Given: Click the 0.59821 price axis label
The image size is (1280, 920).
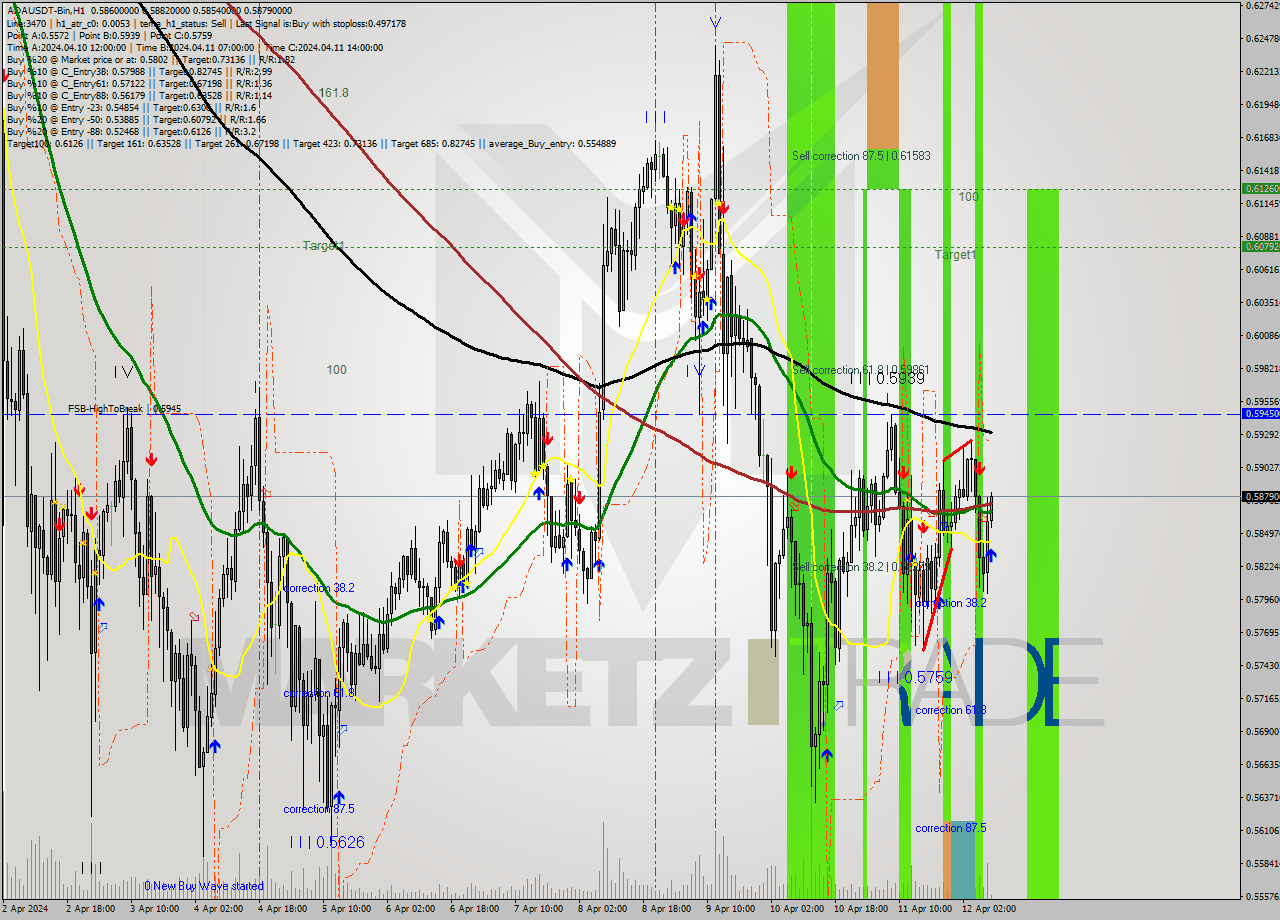Looking at the screenshot, I should tap(1262, 369).
